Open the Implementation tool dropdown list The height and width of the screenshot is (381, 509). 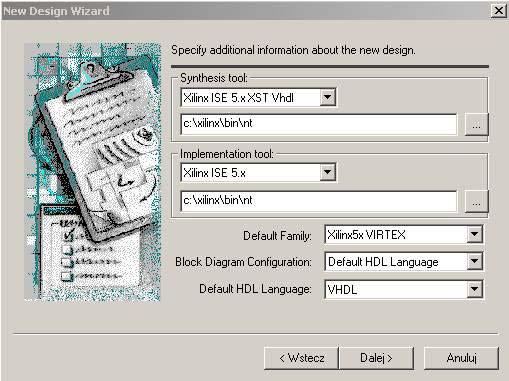[328, 172]
